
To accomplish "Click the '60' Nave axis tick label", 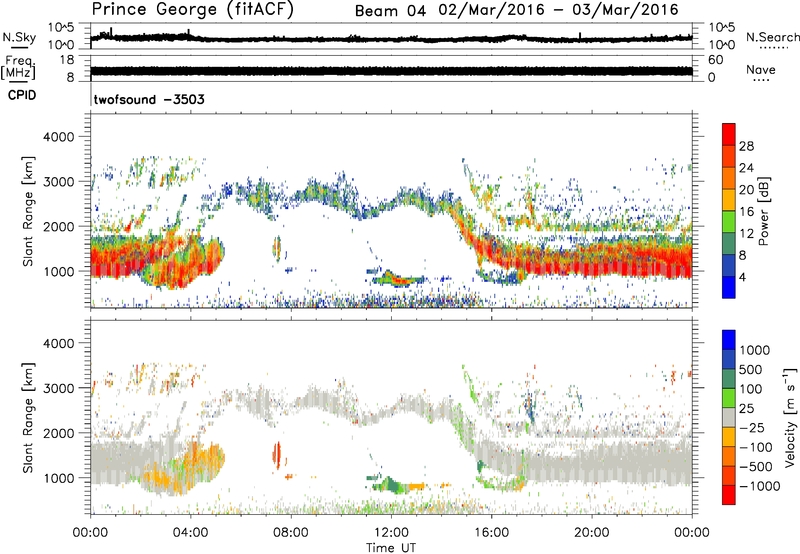I will (x=715, y=60).
